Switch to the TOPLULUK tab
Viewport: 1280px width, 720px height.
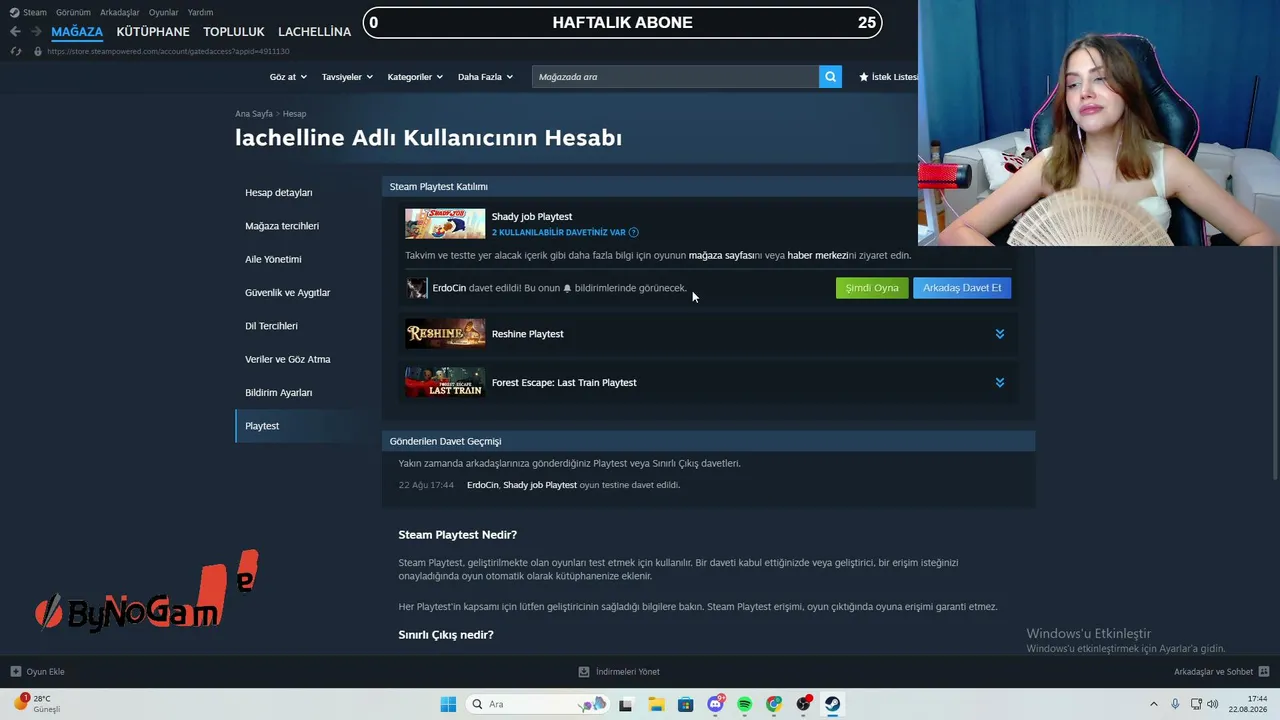coord(234,32)
